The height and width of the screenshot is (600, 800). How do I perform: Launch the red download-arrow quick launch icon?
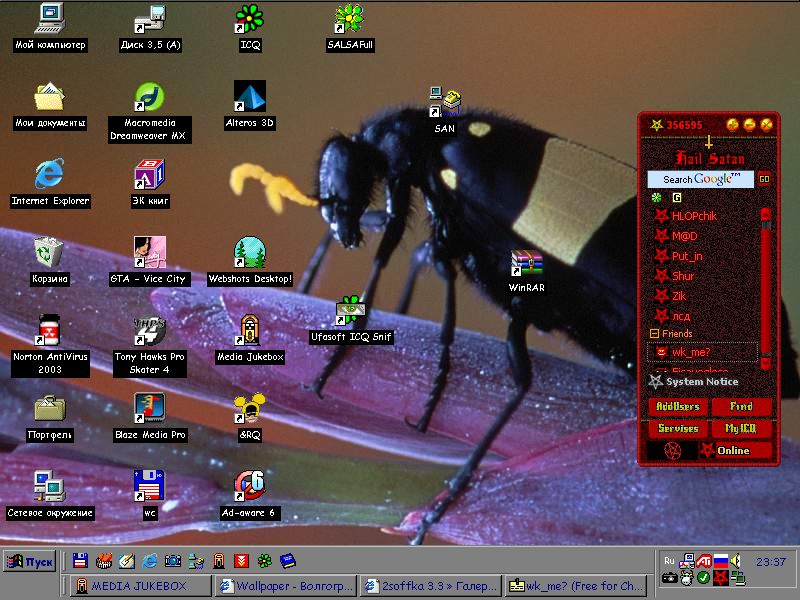pyautogui.click(x=241, y=561)
